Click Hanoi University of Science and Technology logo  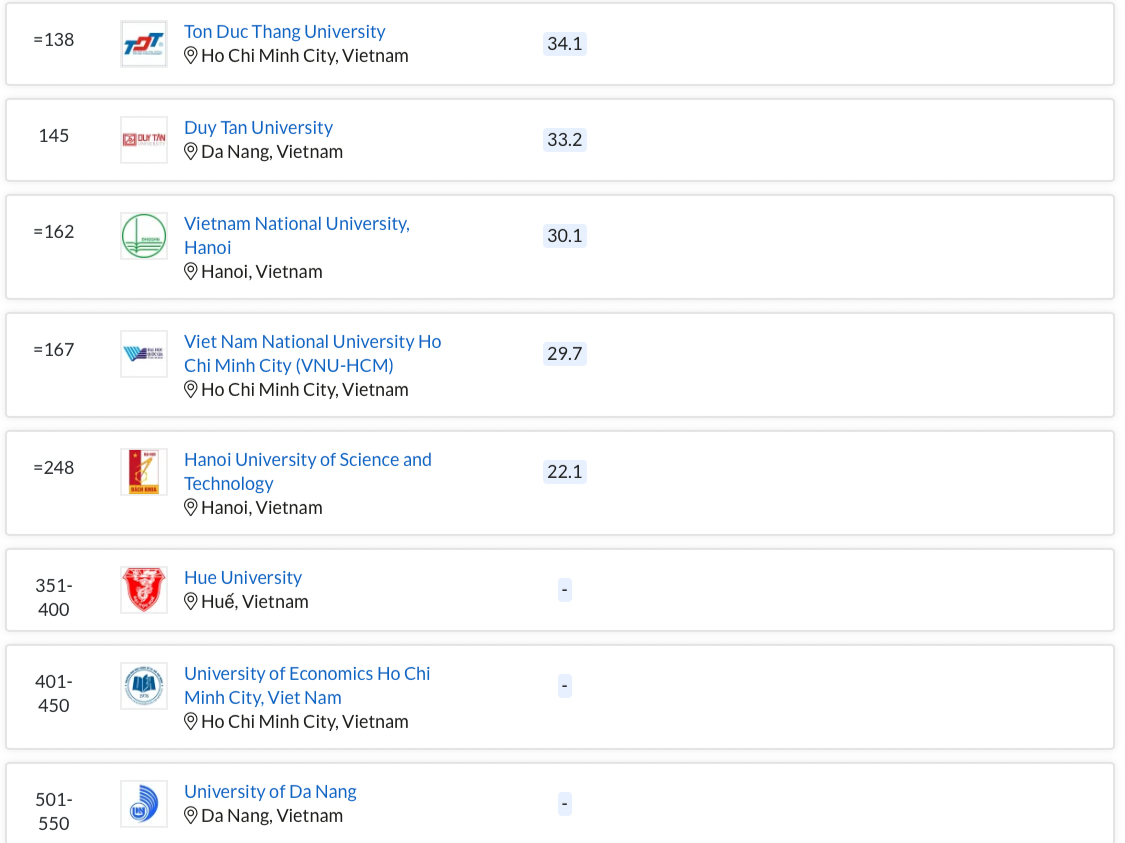click(144, 472)
